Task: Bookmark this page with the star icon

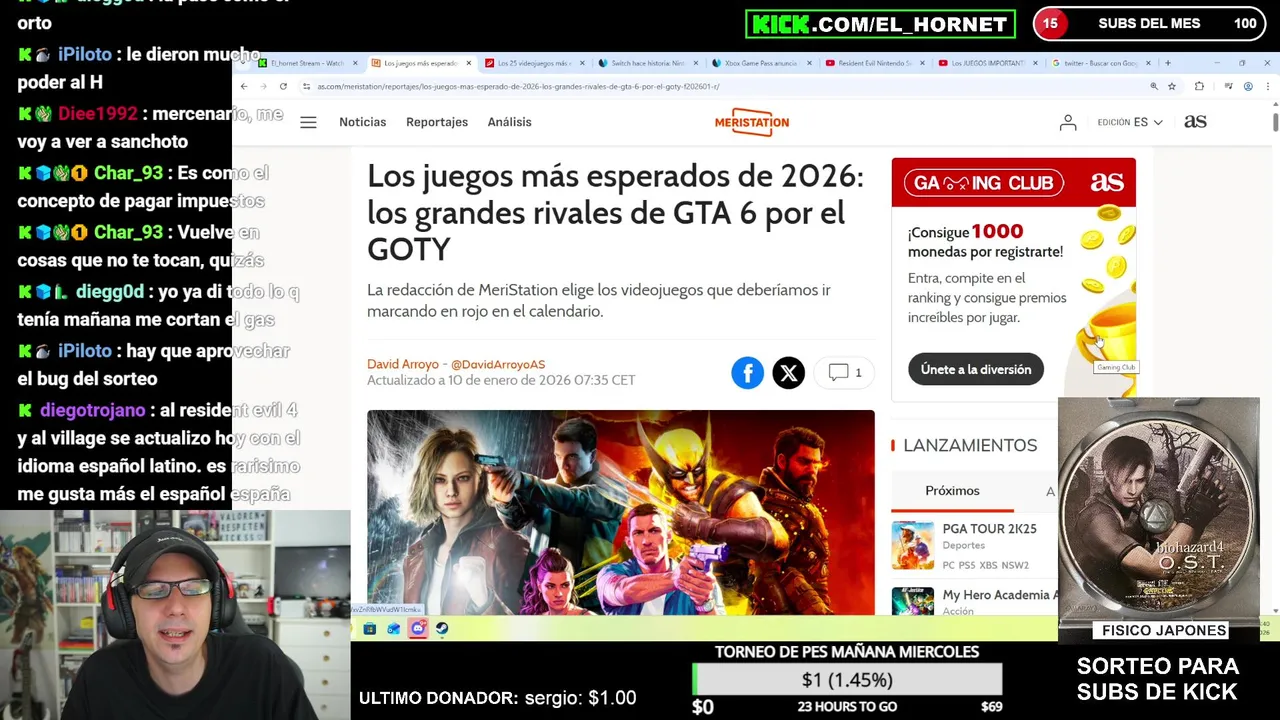Action: [x=1172, y=87]
